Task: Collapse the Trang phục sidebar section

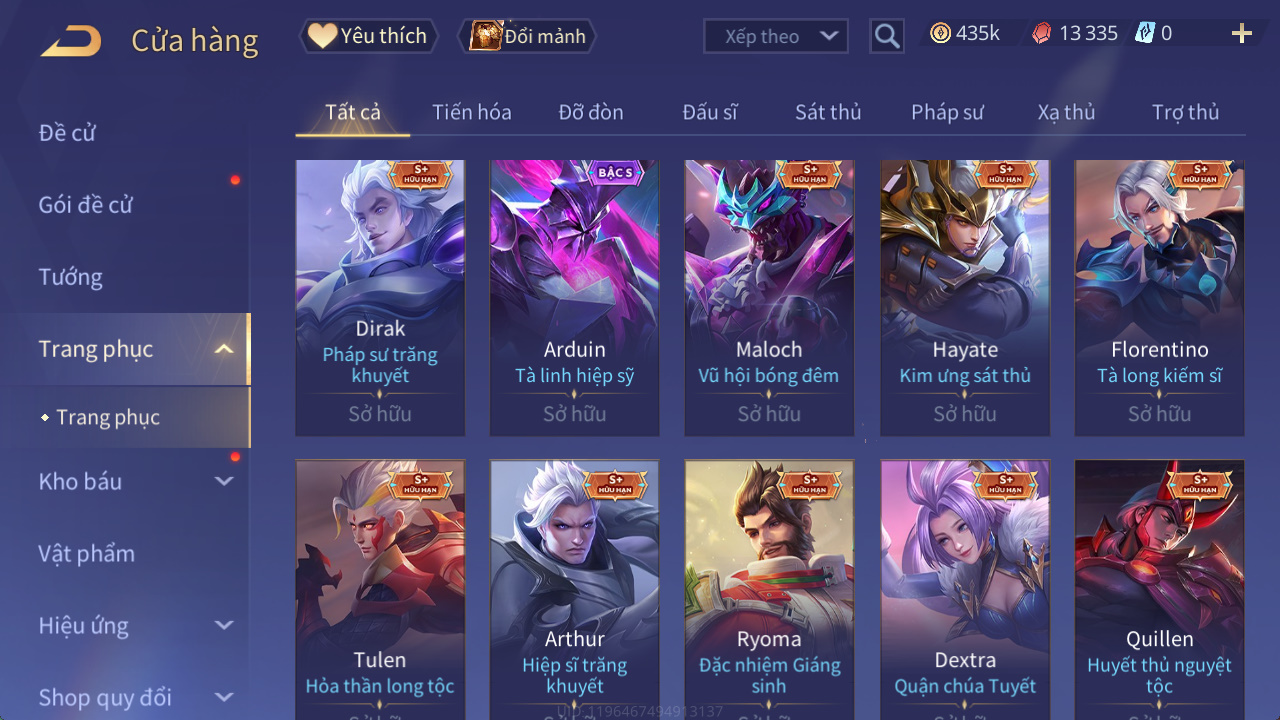Action: pos(224,349)
